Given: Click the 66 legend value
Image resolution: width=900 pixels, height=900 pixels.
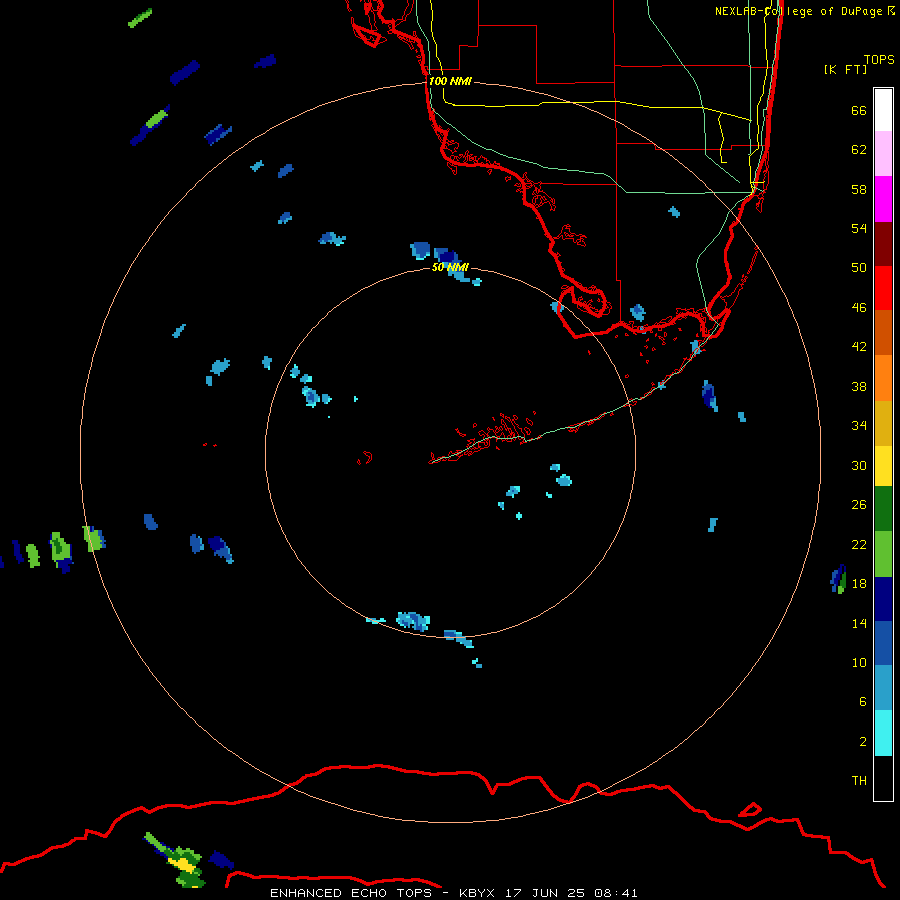Looking at the screenshot, I should point(859,110).
